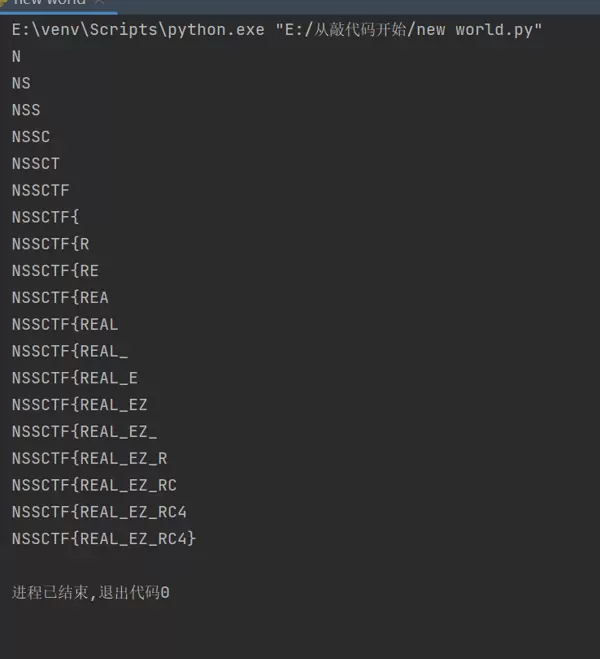Click the python.exe command line at top
This screenshot has width=600, height=659.
tap(140, 30)
